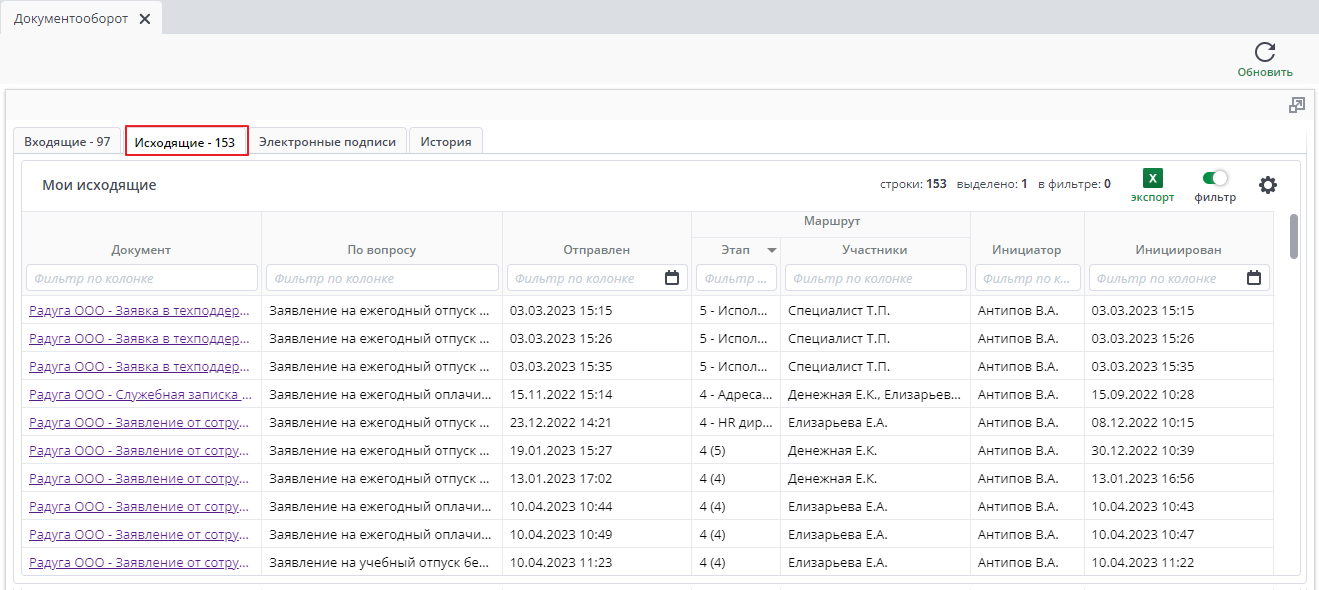
Task: Select initiated date 30.12.2022 10:39
Action: pyautogui.click(x=1179, y=451)
